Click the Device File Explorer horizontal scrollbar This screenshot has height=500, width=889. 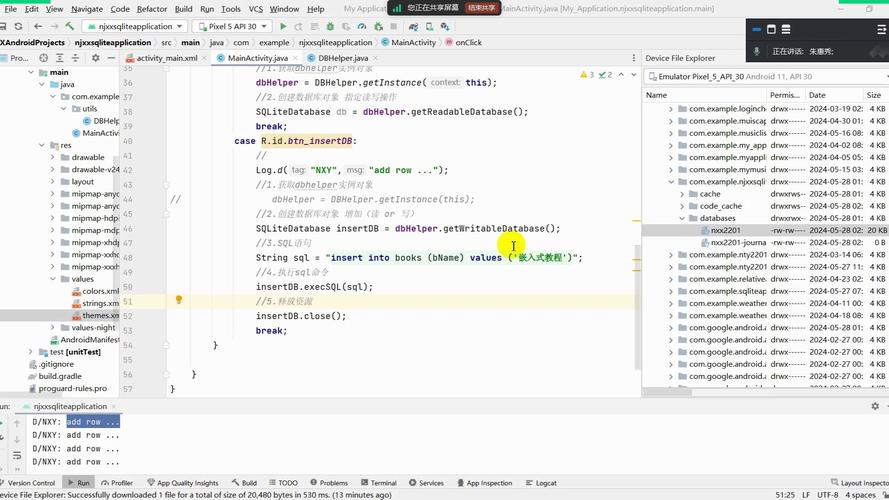pyautogui.click(x=667, y=391)
